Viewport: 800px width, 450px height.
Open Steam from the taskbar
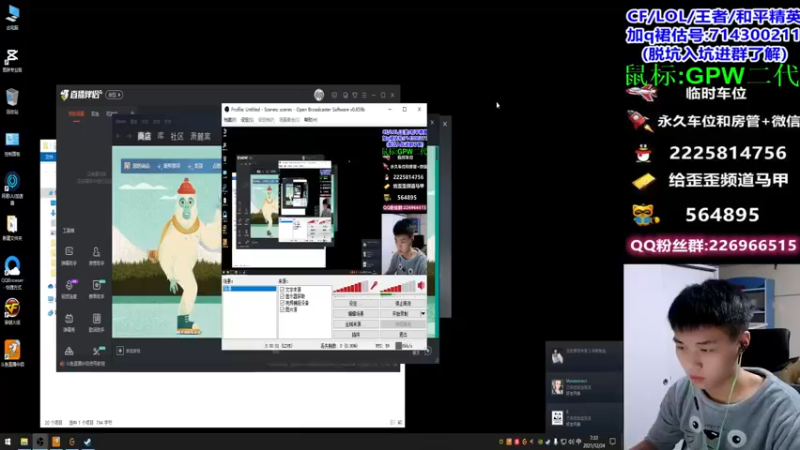tap(88, 441)
